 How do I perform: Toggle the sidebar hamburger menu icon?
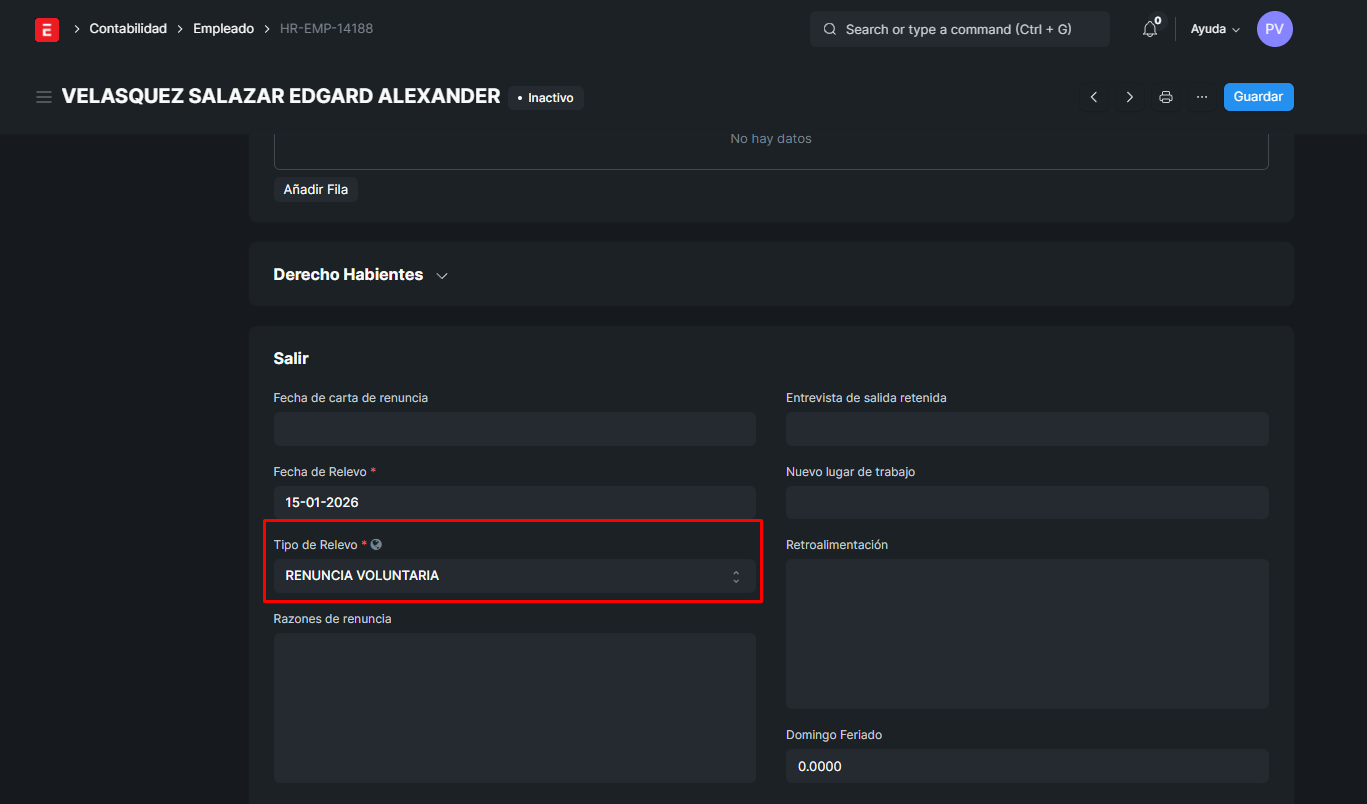(44, 97)
